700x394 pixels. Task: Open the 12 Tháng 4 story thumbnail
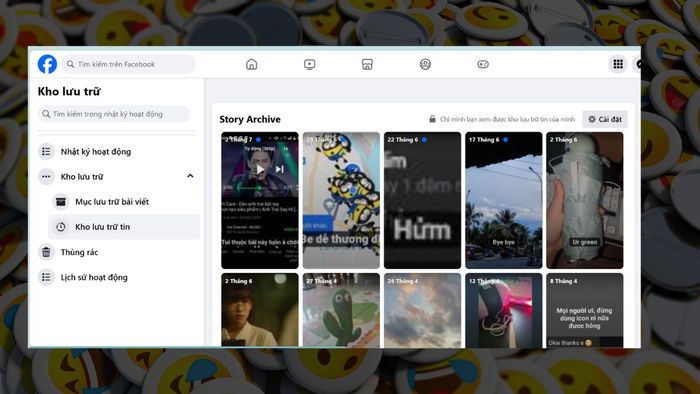pos(504,311)
